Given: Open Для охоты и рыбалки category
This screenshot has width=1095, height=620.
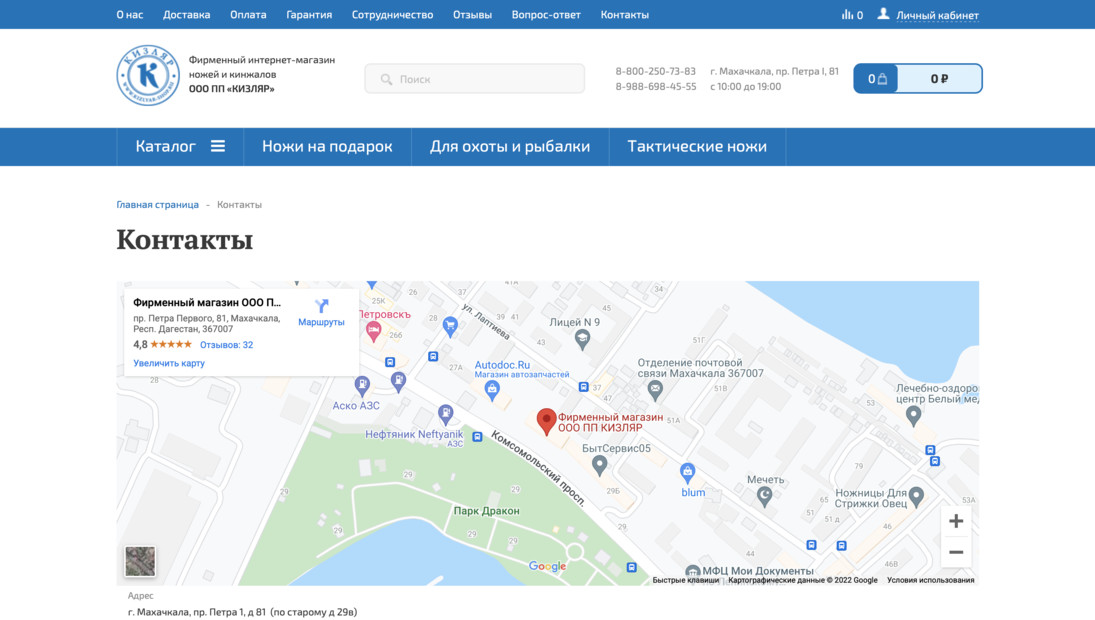Looking at the screenshot, I should 510,147.
